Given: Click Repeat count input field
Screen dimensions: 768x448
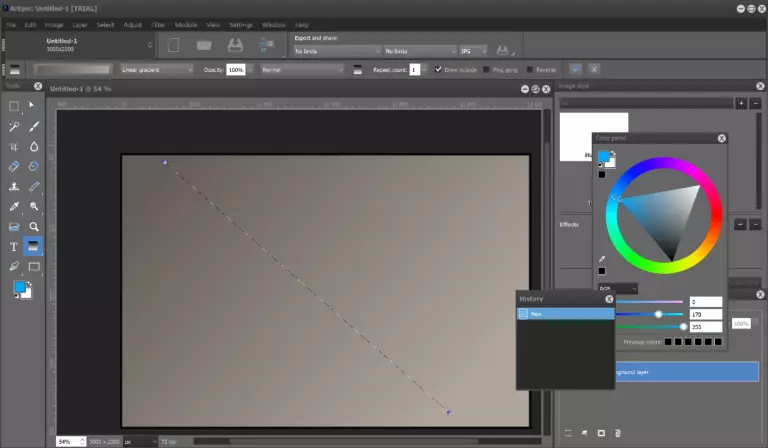Looking at the screenshot, I should tap(415, 70).
